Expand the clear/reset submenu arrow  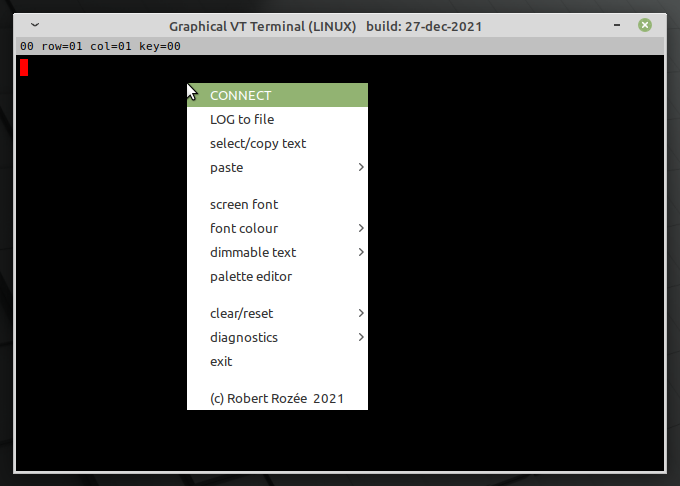(x=360, y=314)
